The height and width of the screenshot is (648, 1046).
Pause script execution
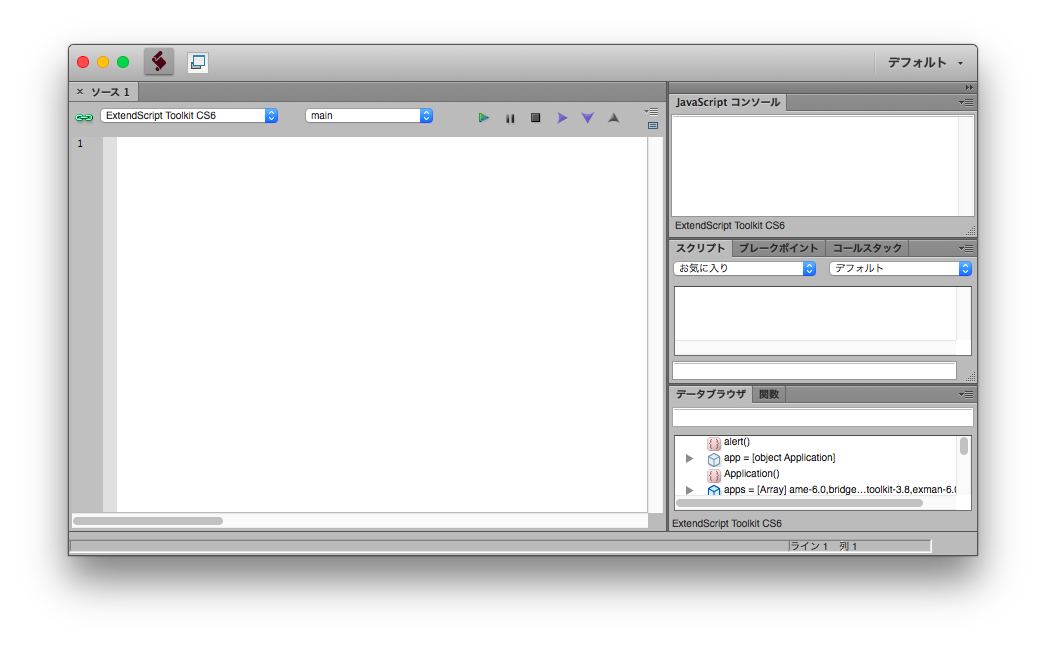click(510, 118)
